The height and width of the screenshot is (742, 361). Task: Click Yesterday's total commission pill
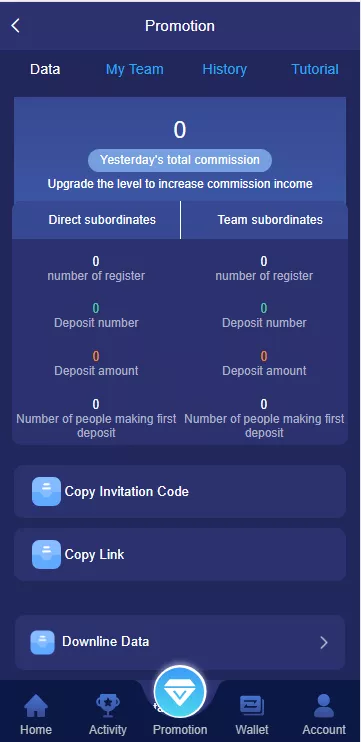click(x=180, y=160)
